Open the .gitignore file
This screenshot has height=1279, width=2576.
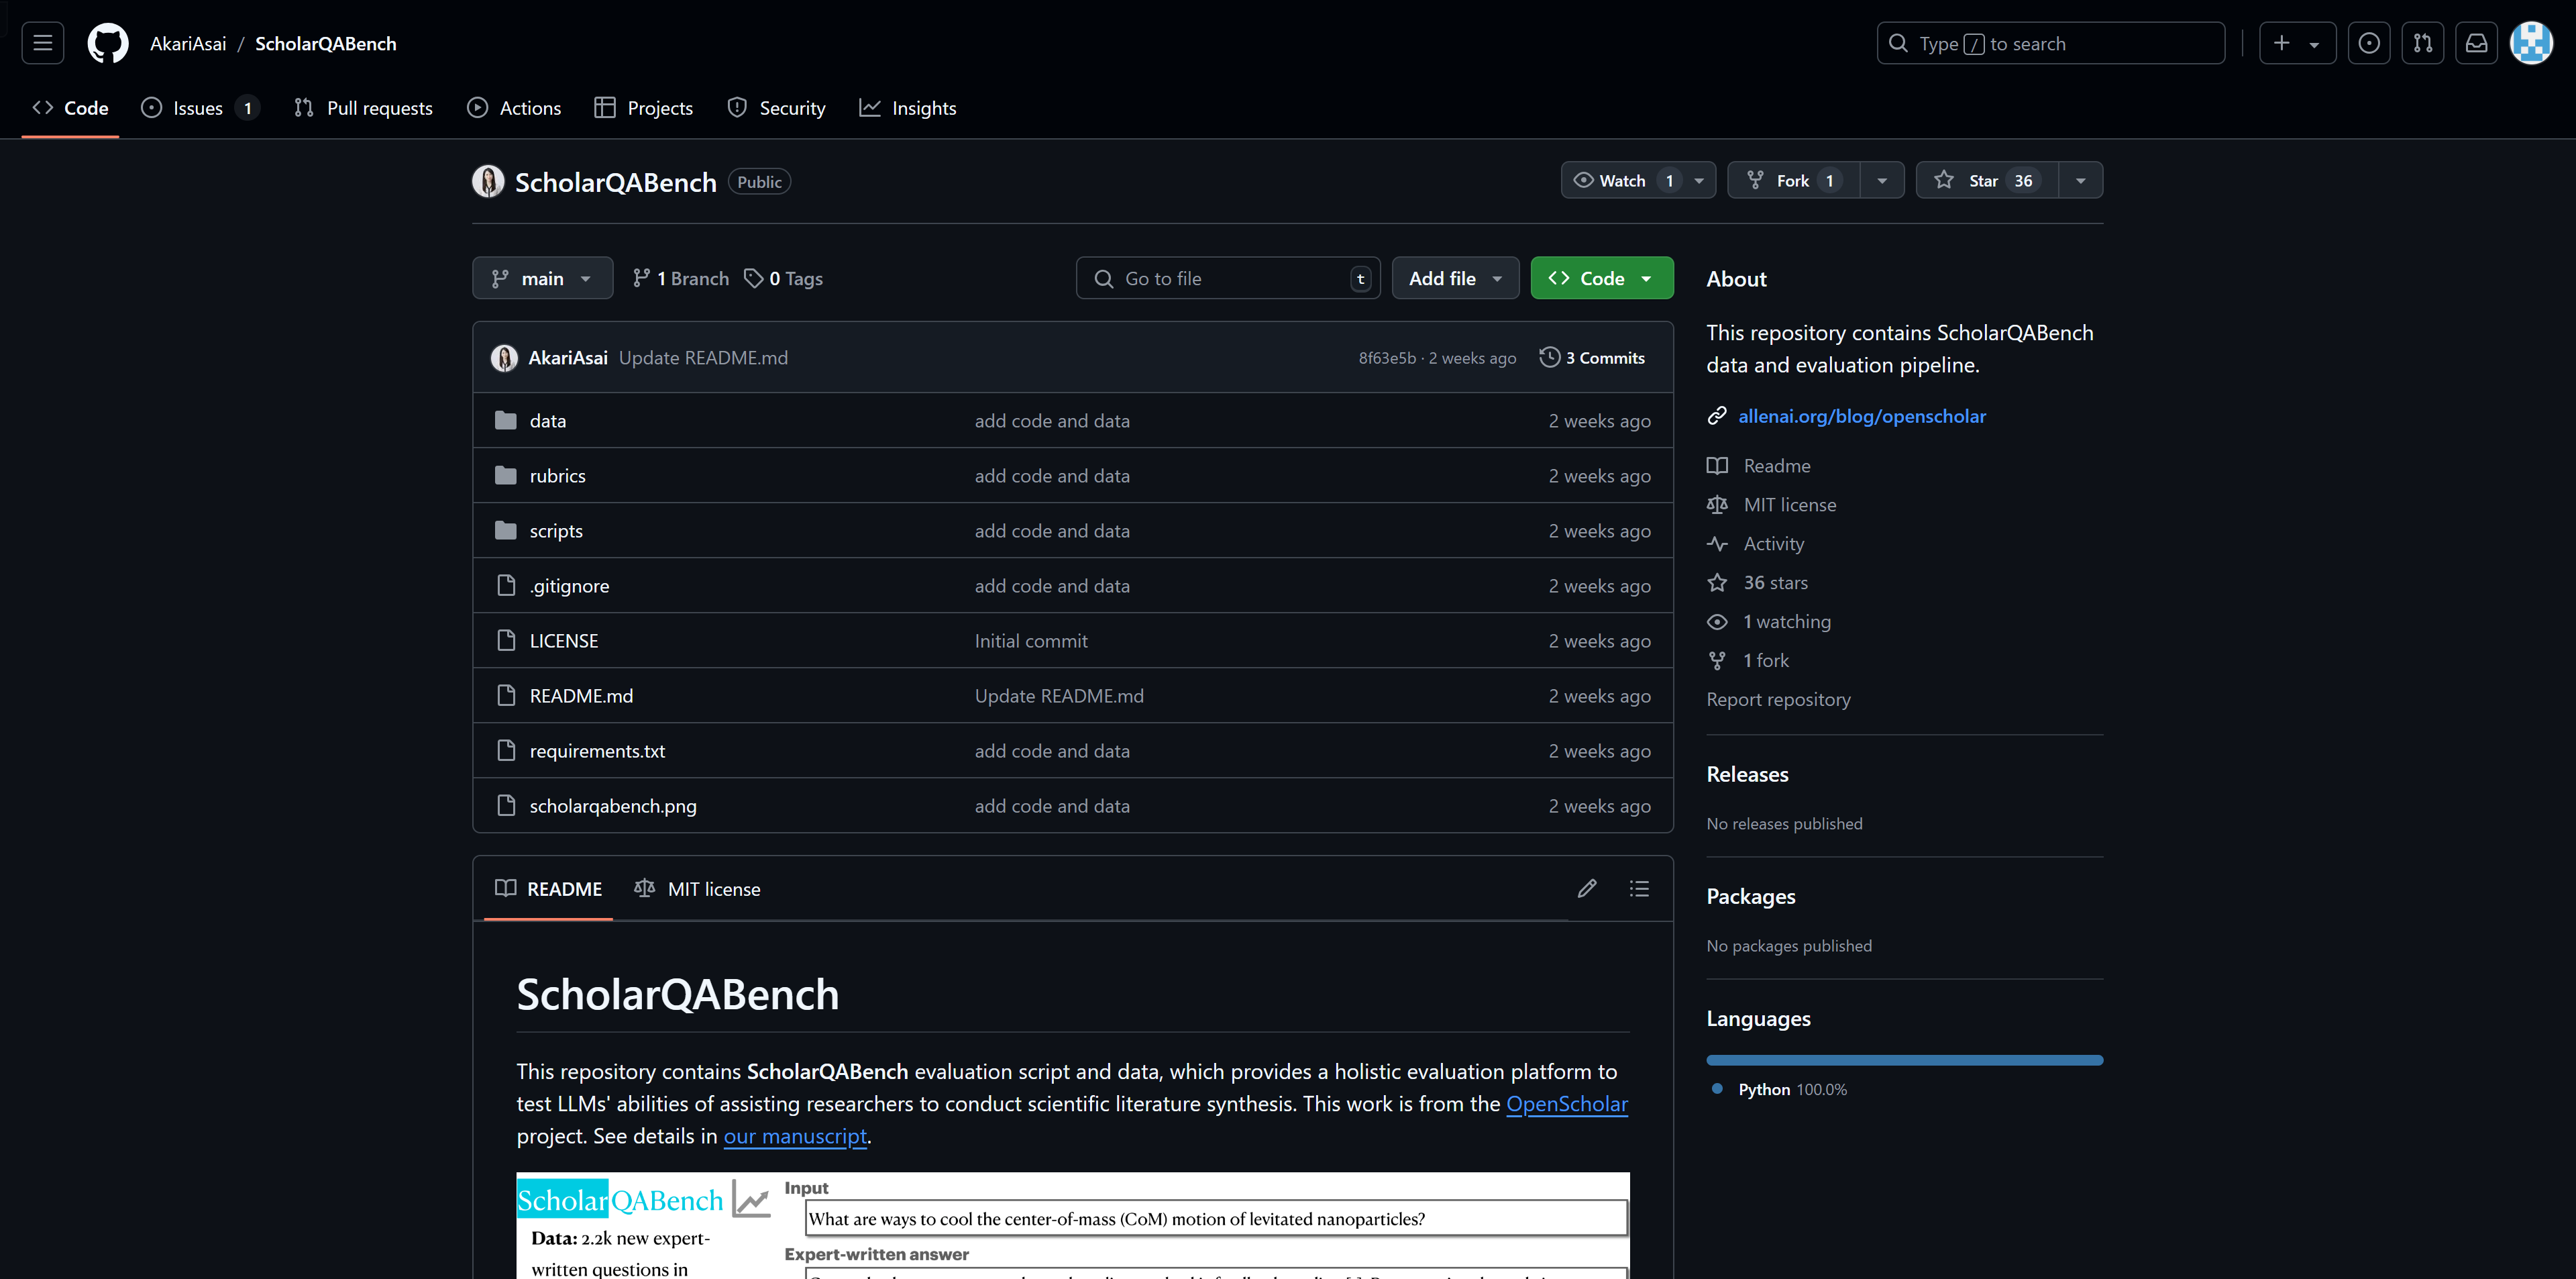(x=569, y=586)
